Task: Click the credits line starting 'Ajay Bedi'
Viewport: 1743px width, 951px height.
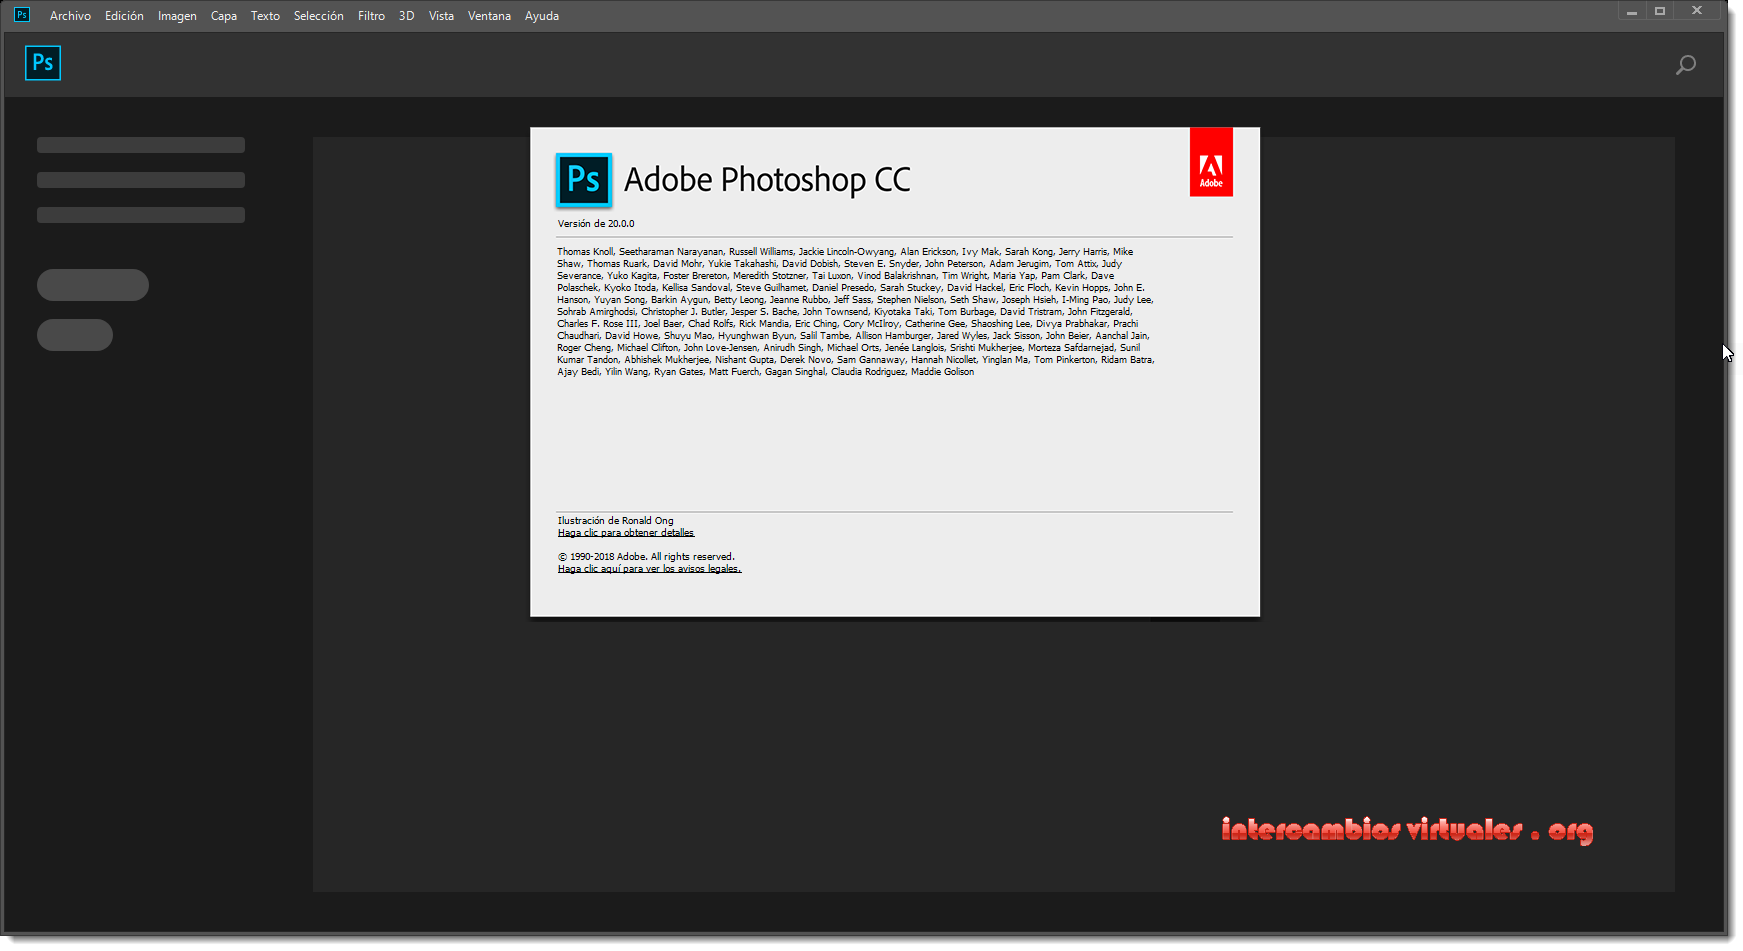Action: pyautogui.click(x=765, y=372)
